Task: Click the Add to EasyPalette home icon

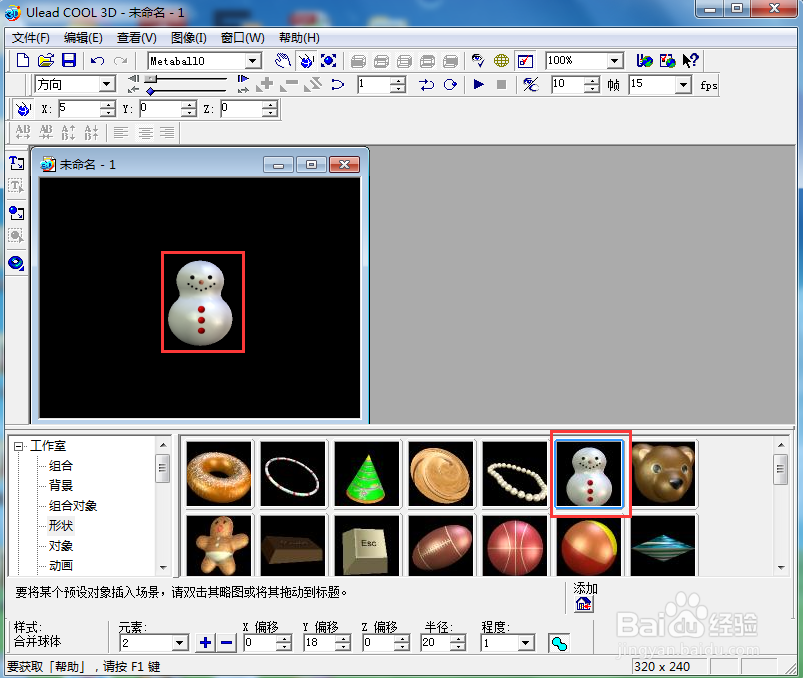Action: pos(584,605)
